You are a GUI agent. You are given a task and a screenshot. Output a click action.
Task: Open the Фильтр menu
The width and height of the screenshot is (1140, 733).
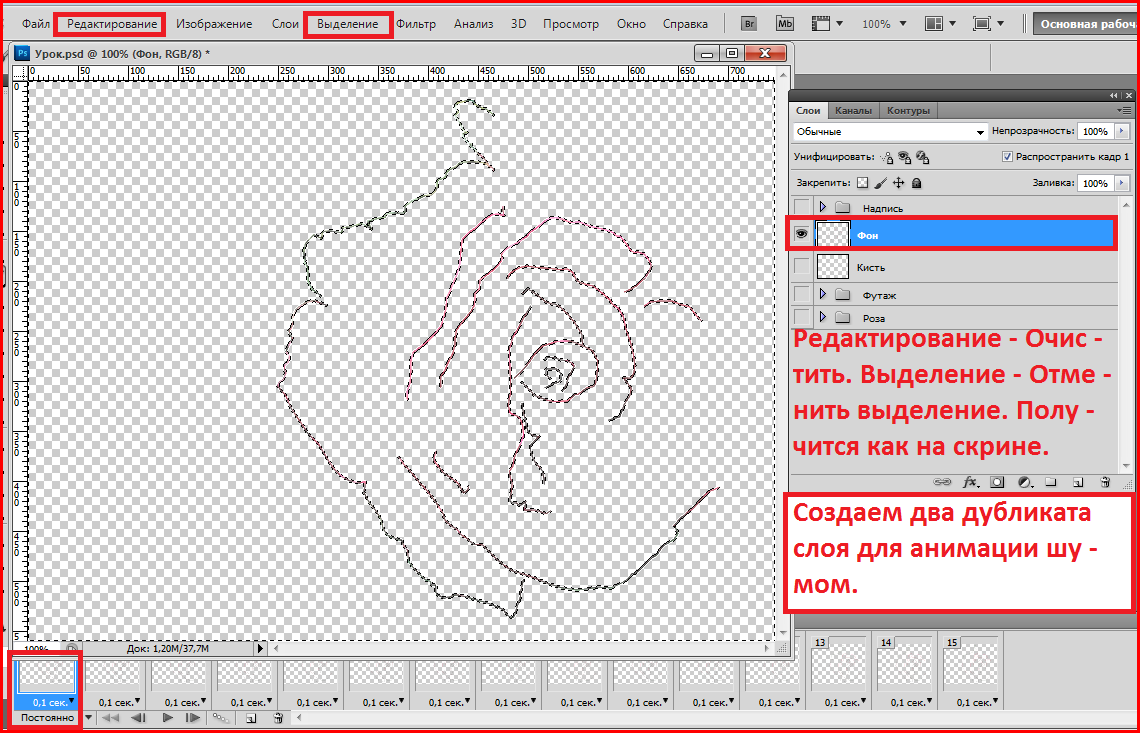click(416, 24)
